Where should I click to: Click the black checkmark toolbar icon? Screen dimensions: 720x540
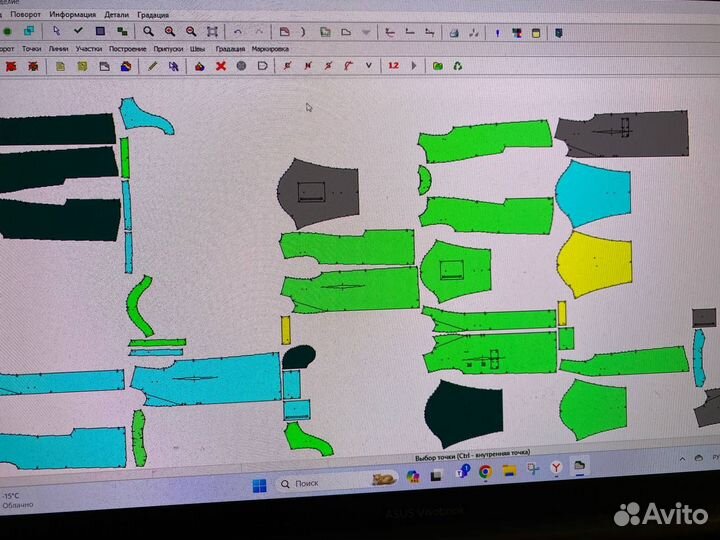click(78, 32)
